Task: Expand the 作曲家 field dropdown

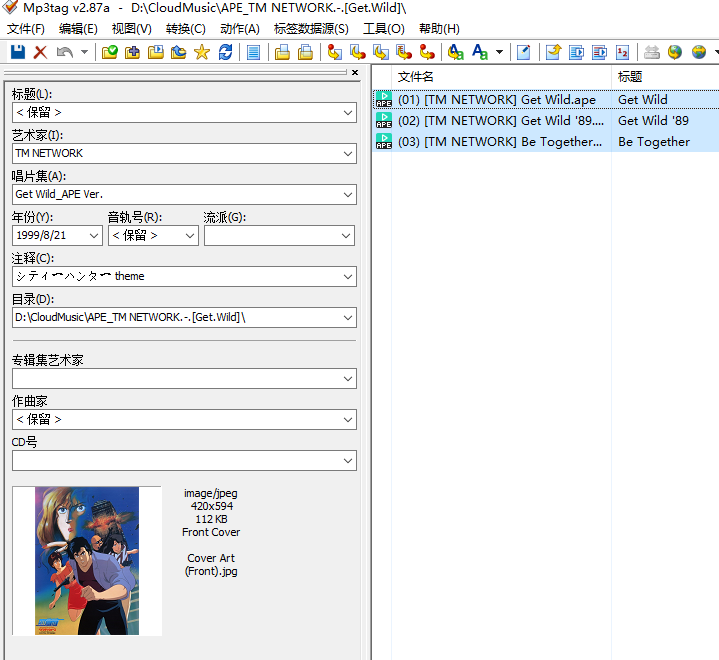Action: tap(348, 420)
